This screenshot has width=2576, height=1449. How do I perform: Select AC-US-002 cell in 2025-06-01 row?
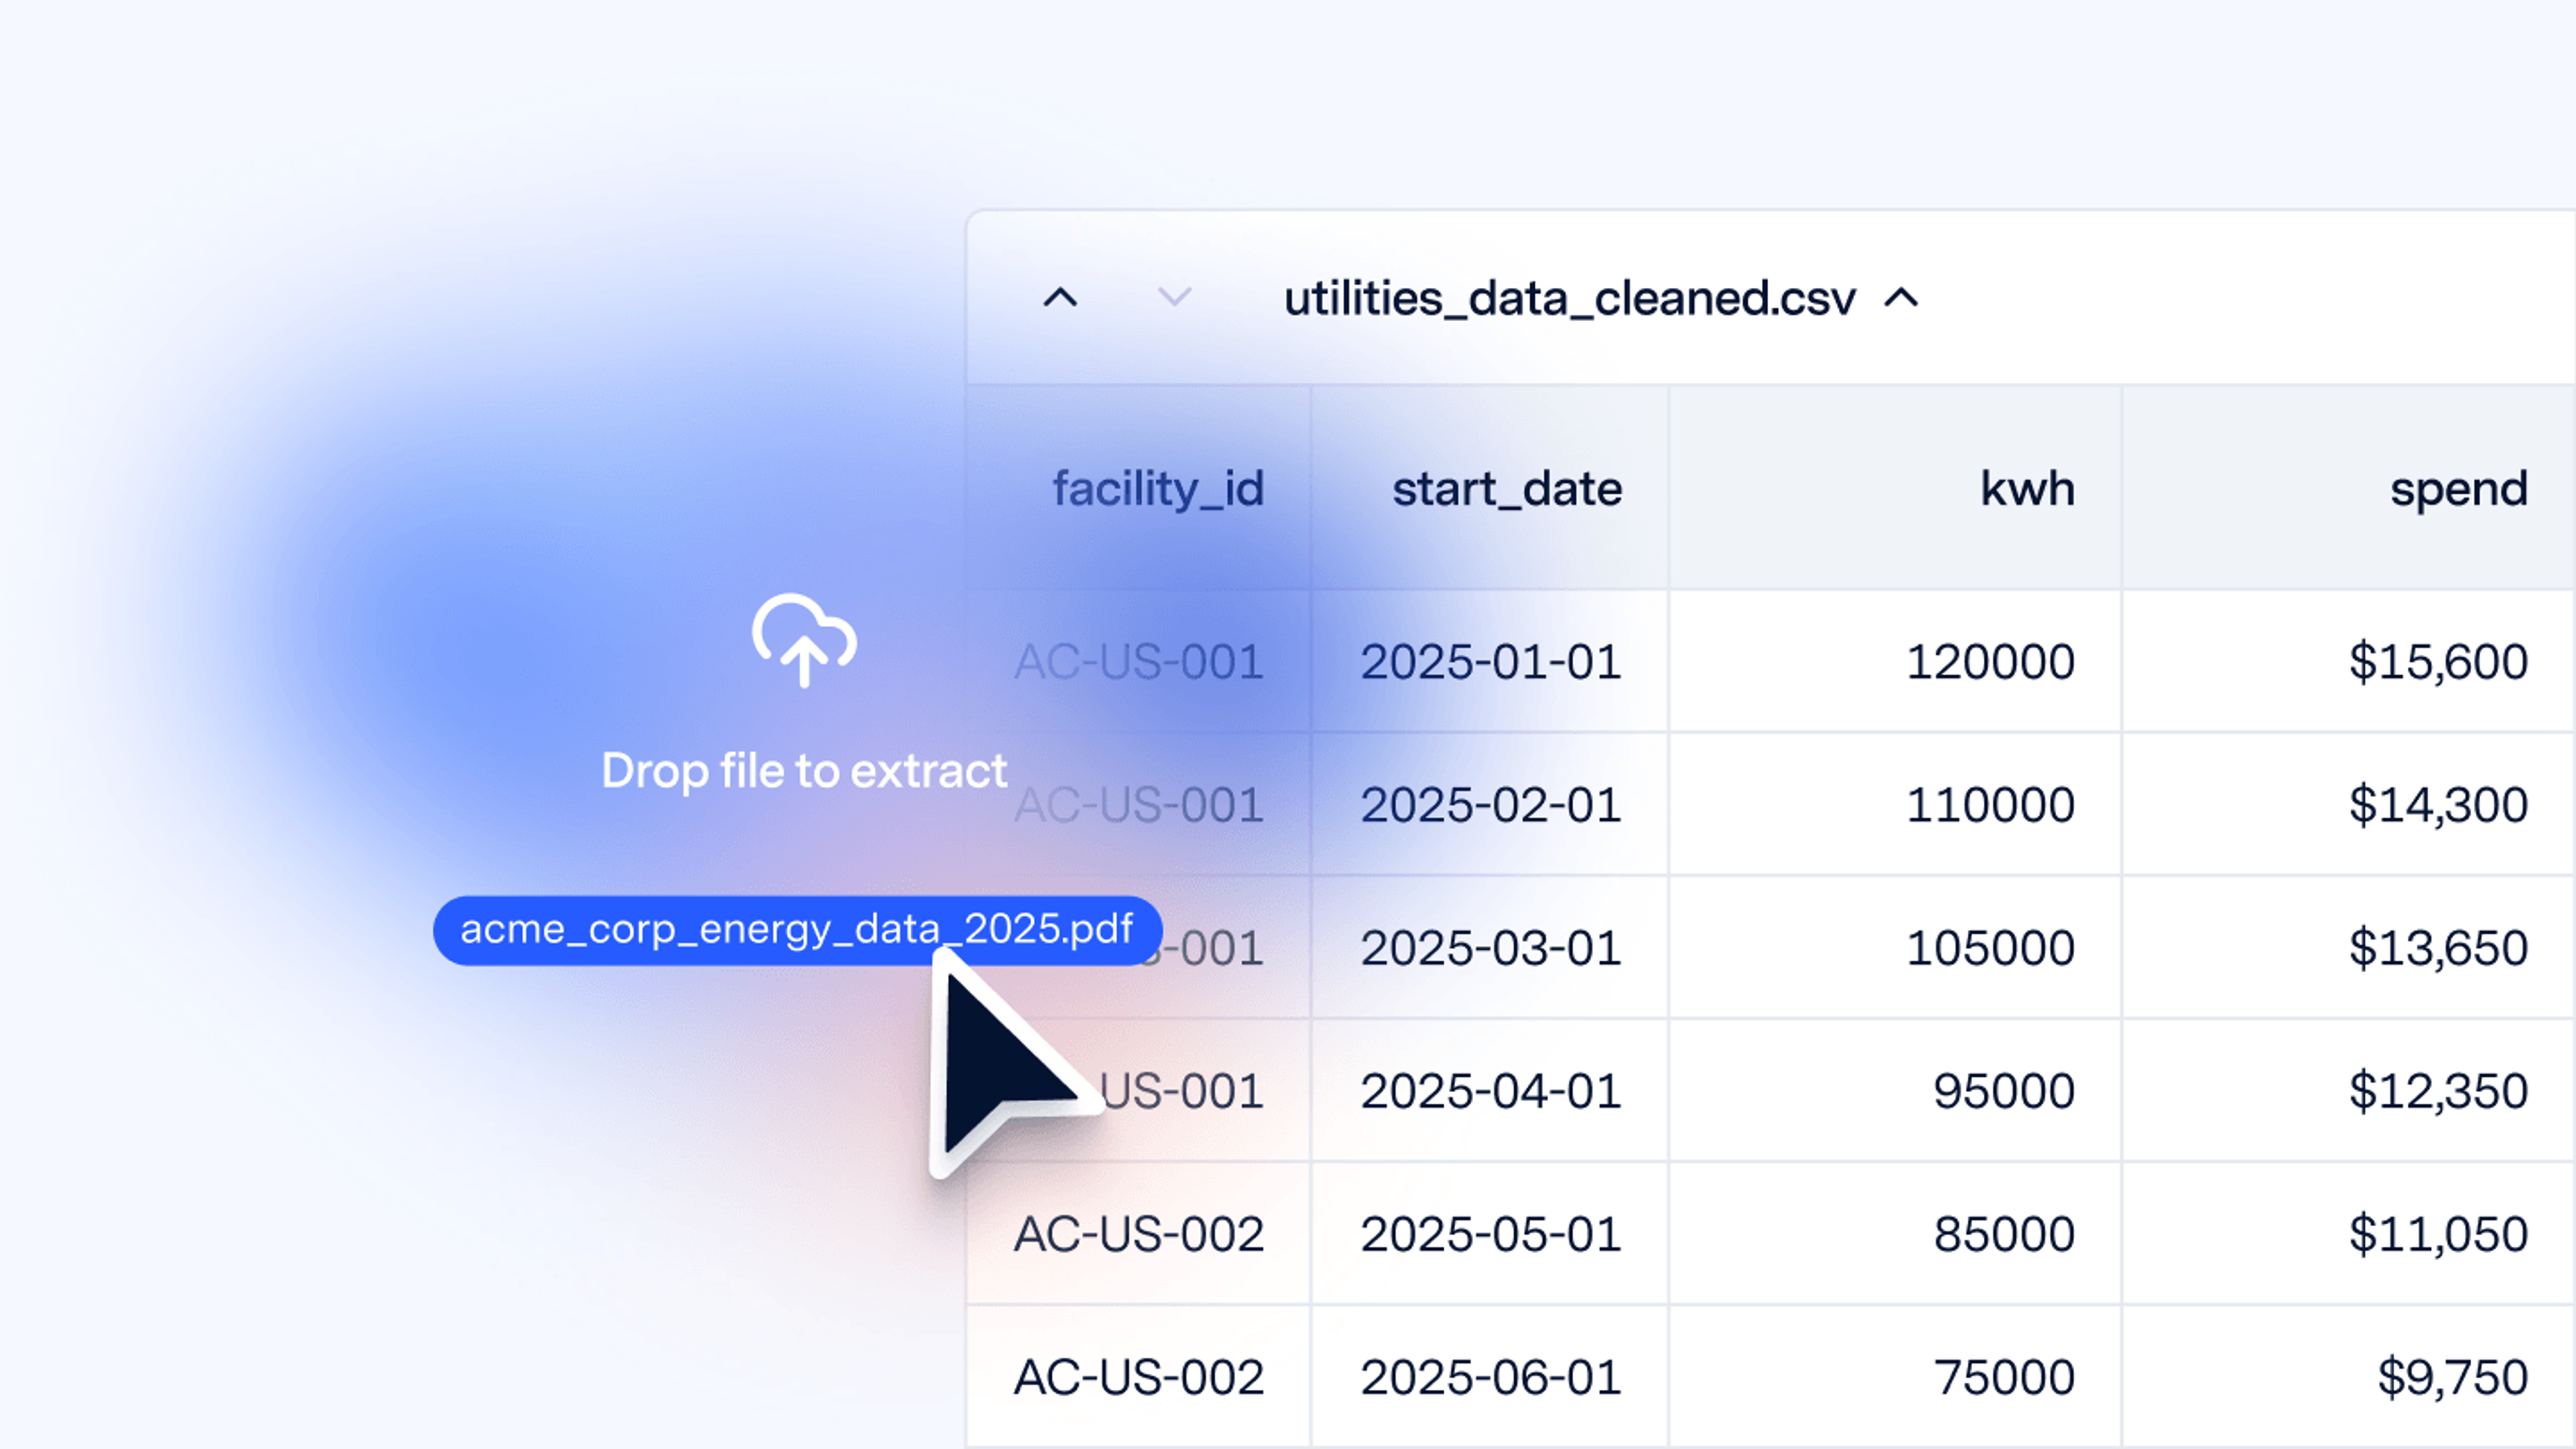tap(1138, 1376)
